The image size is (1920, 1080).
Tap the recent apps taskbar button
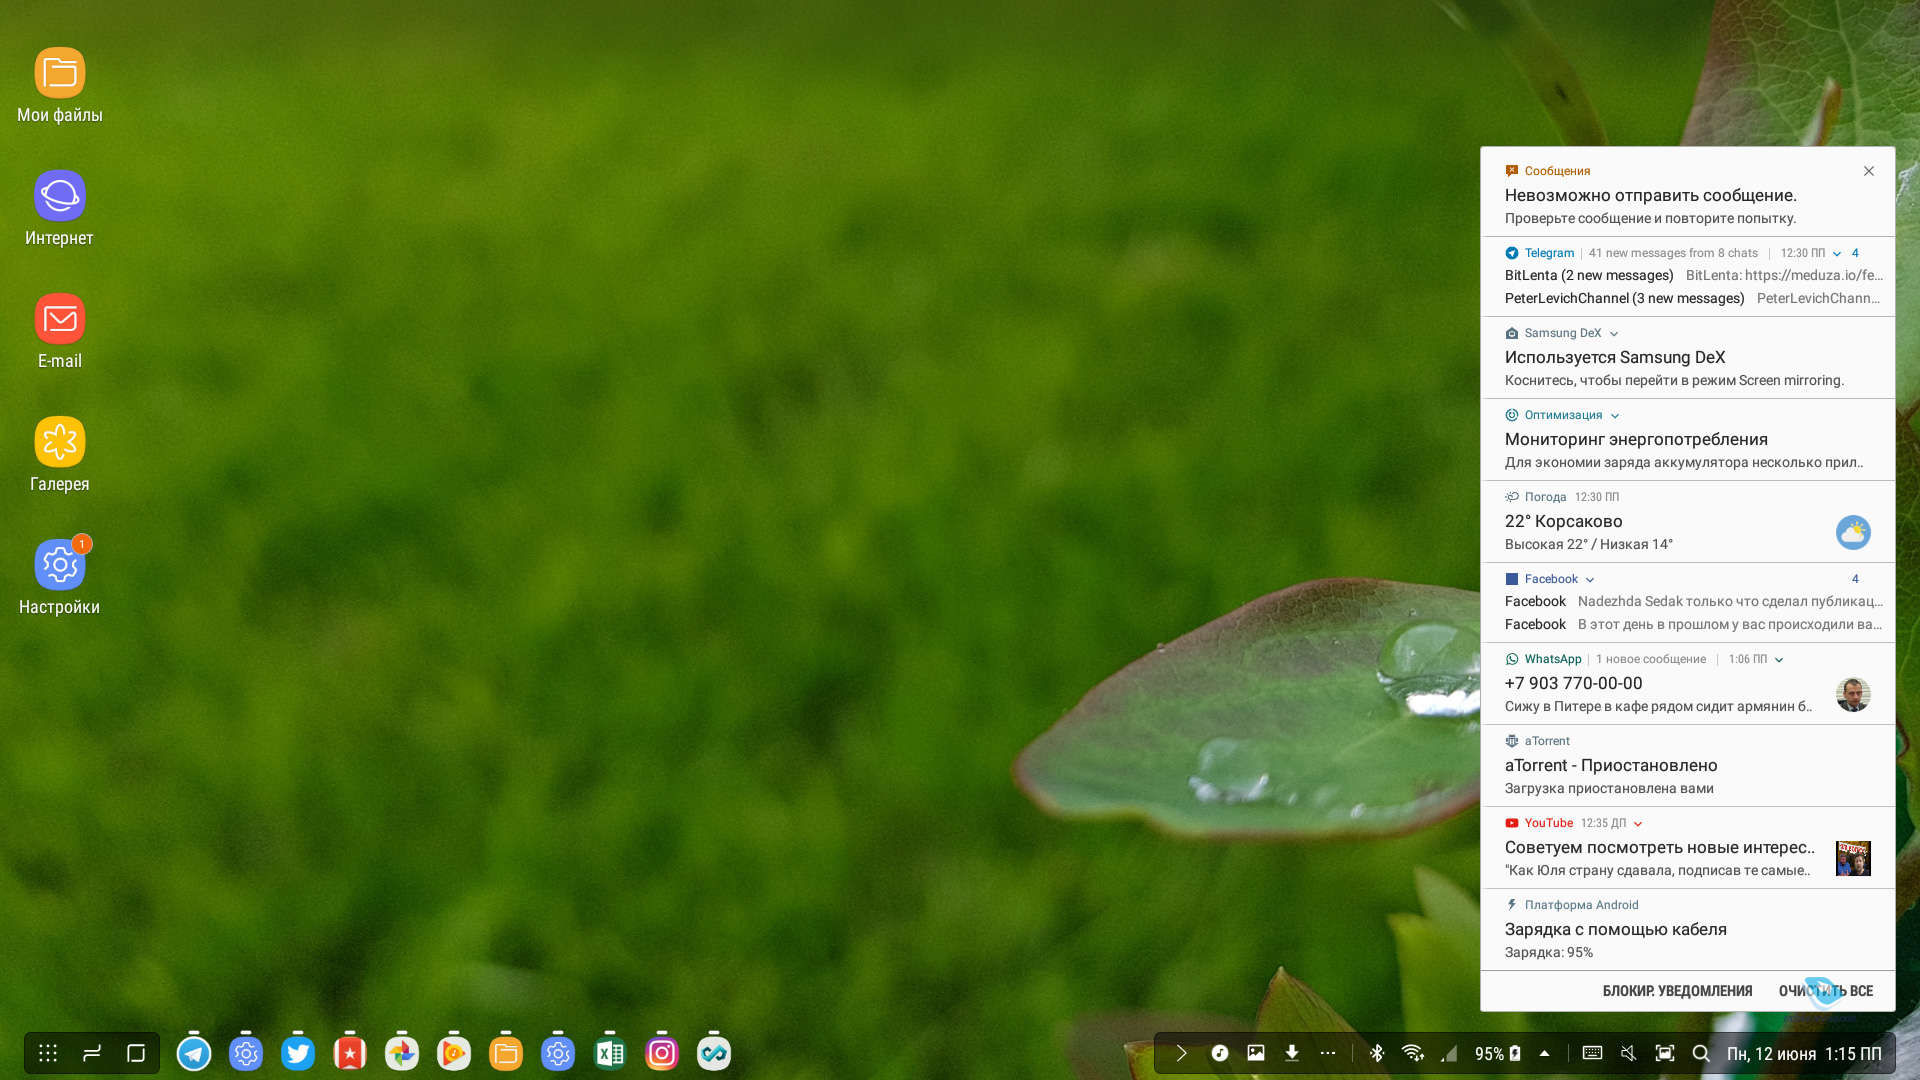92,1053
